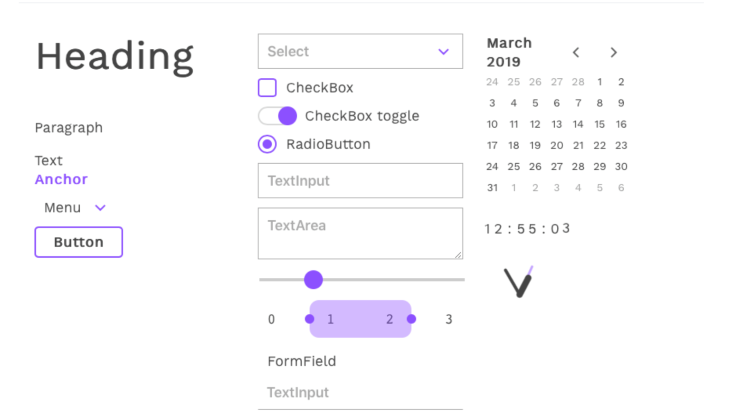
Task: Expand the Menu dropdown
Action: pyautogui.click(x=74, y=208)
